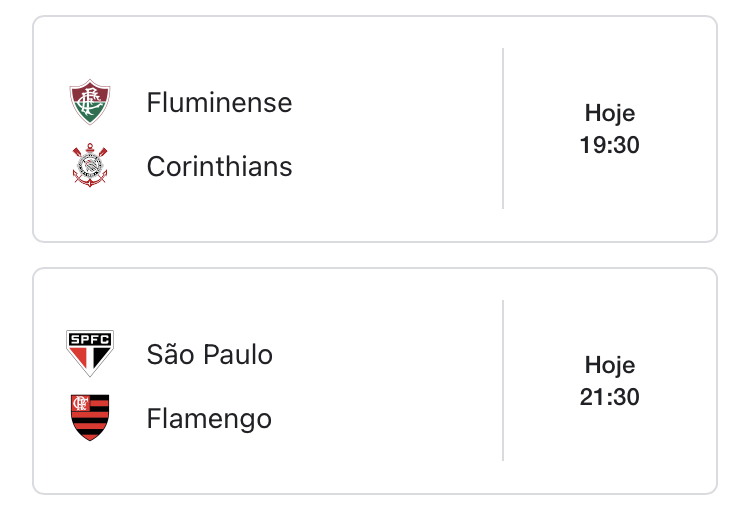Click the gap between the two match cards

coord(375,255)
